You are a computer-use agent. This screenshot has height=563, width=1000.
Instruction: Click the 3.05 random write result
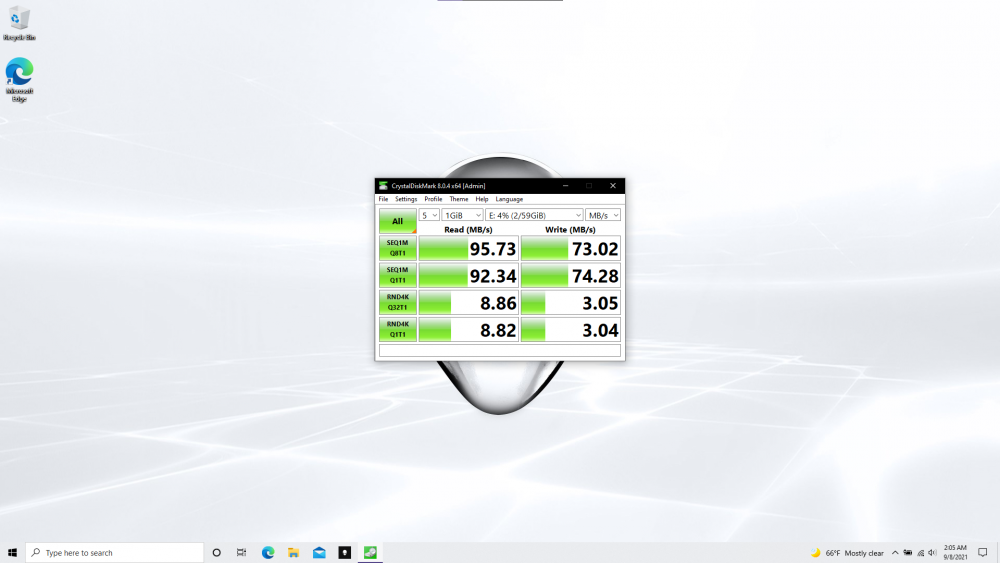(x=571, y=303)
